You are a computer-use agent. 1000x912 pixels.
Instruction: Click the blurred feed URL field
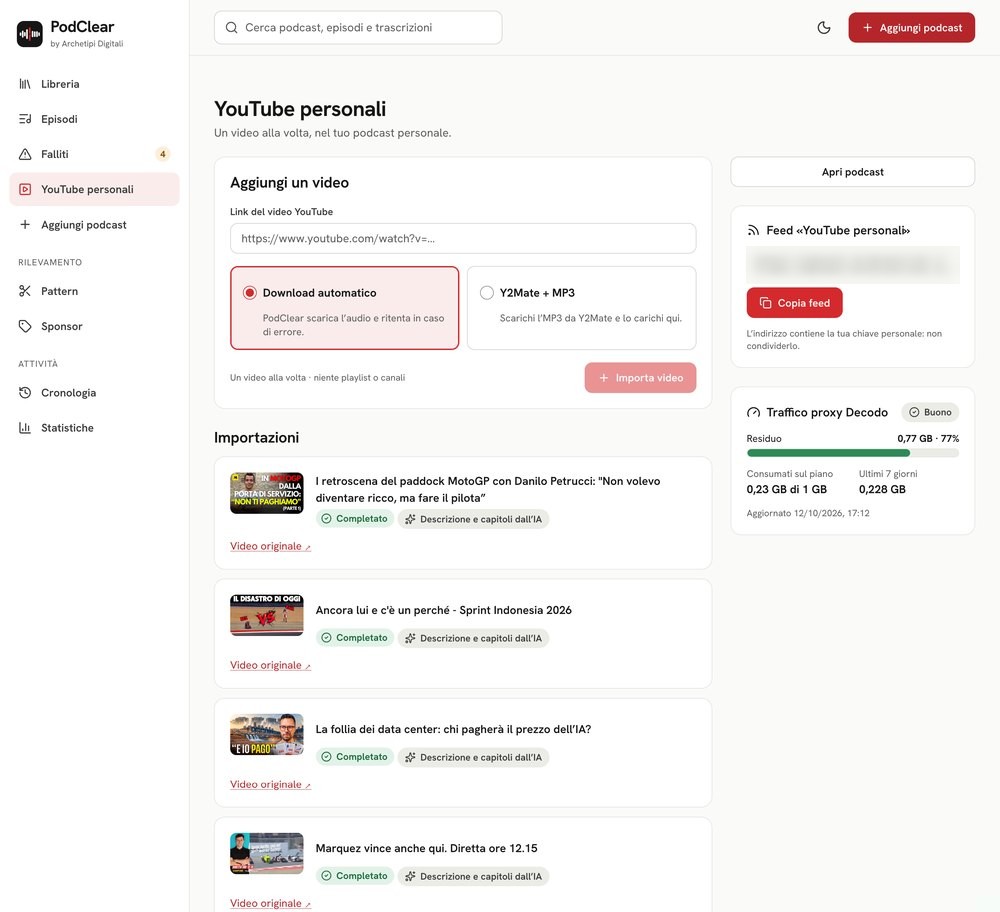(852, 265)
